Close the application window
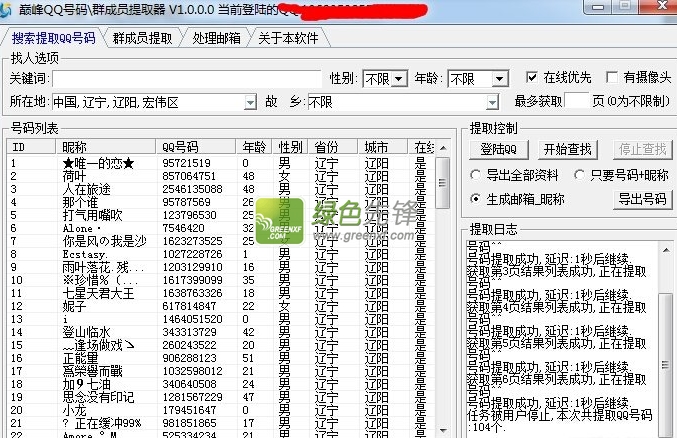 pos(662,6)
